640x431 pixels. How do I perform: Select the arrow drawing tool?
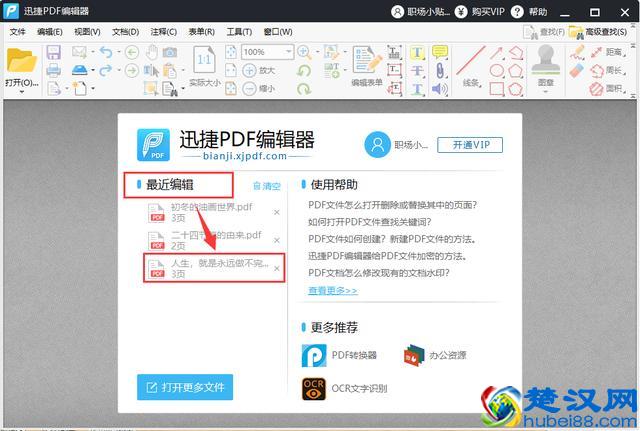click(496, 53)
